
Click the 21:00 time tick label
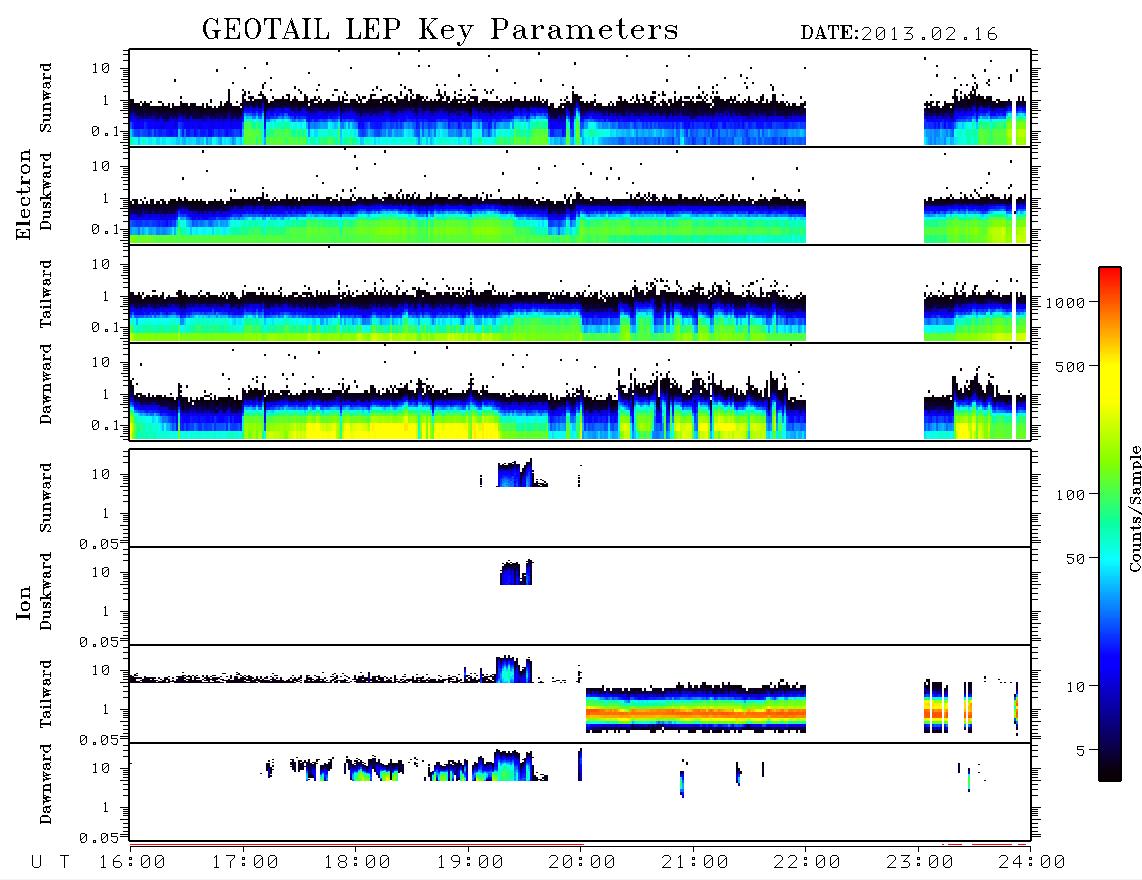tap(695, 862)
